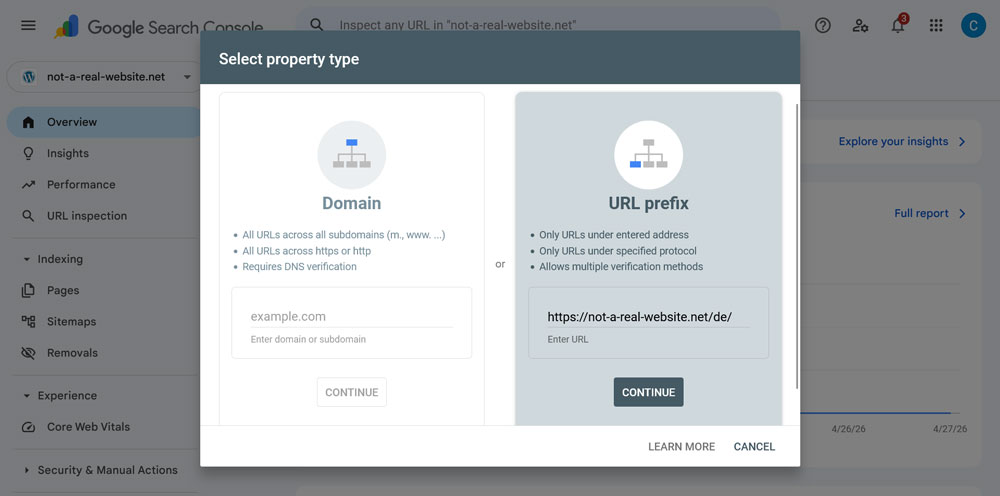Click Learn More in dialog
The width and height of the screenshot is (1000, 496).
pos(681,446)
